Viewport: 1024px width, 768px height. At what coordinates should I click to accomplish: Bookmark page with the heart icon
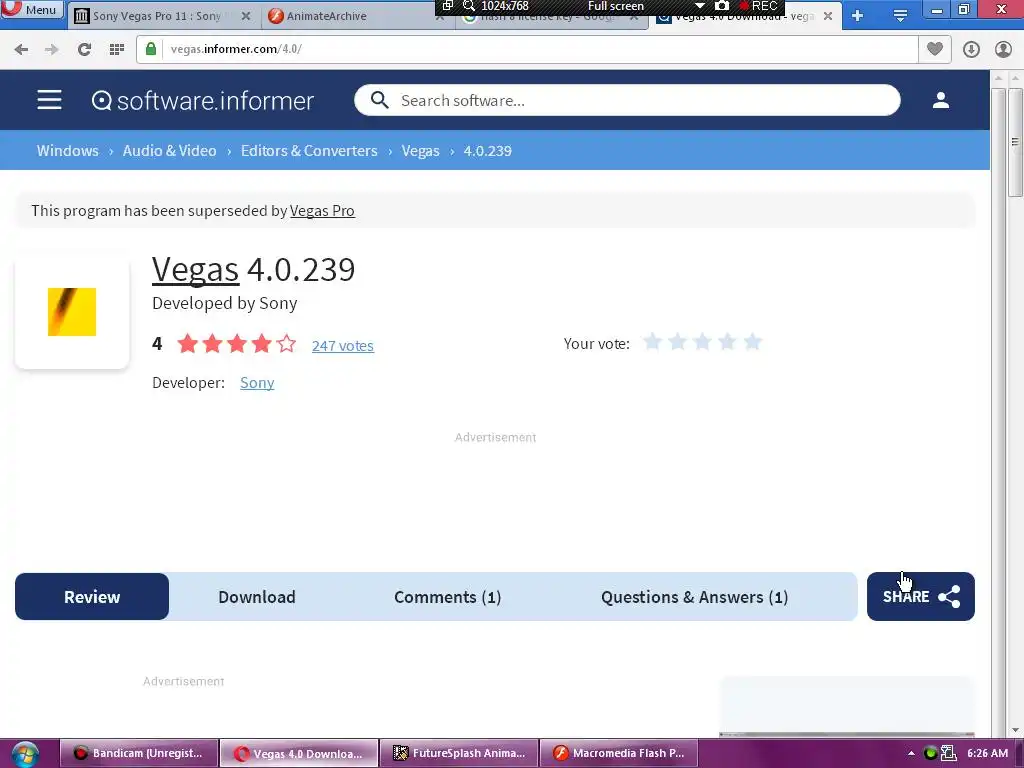coord(935,49)
